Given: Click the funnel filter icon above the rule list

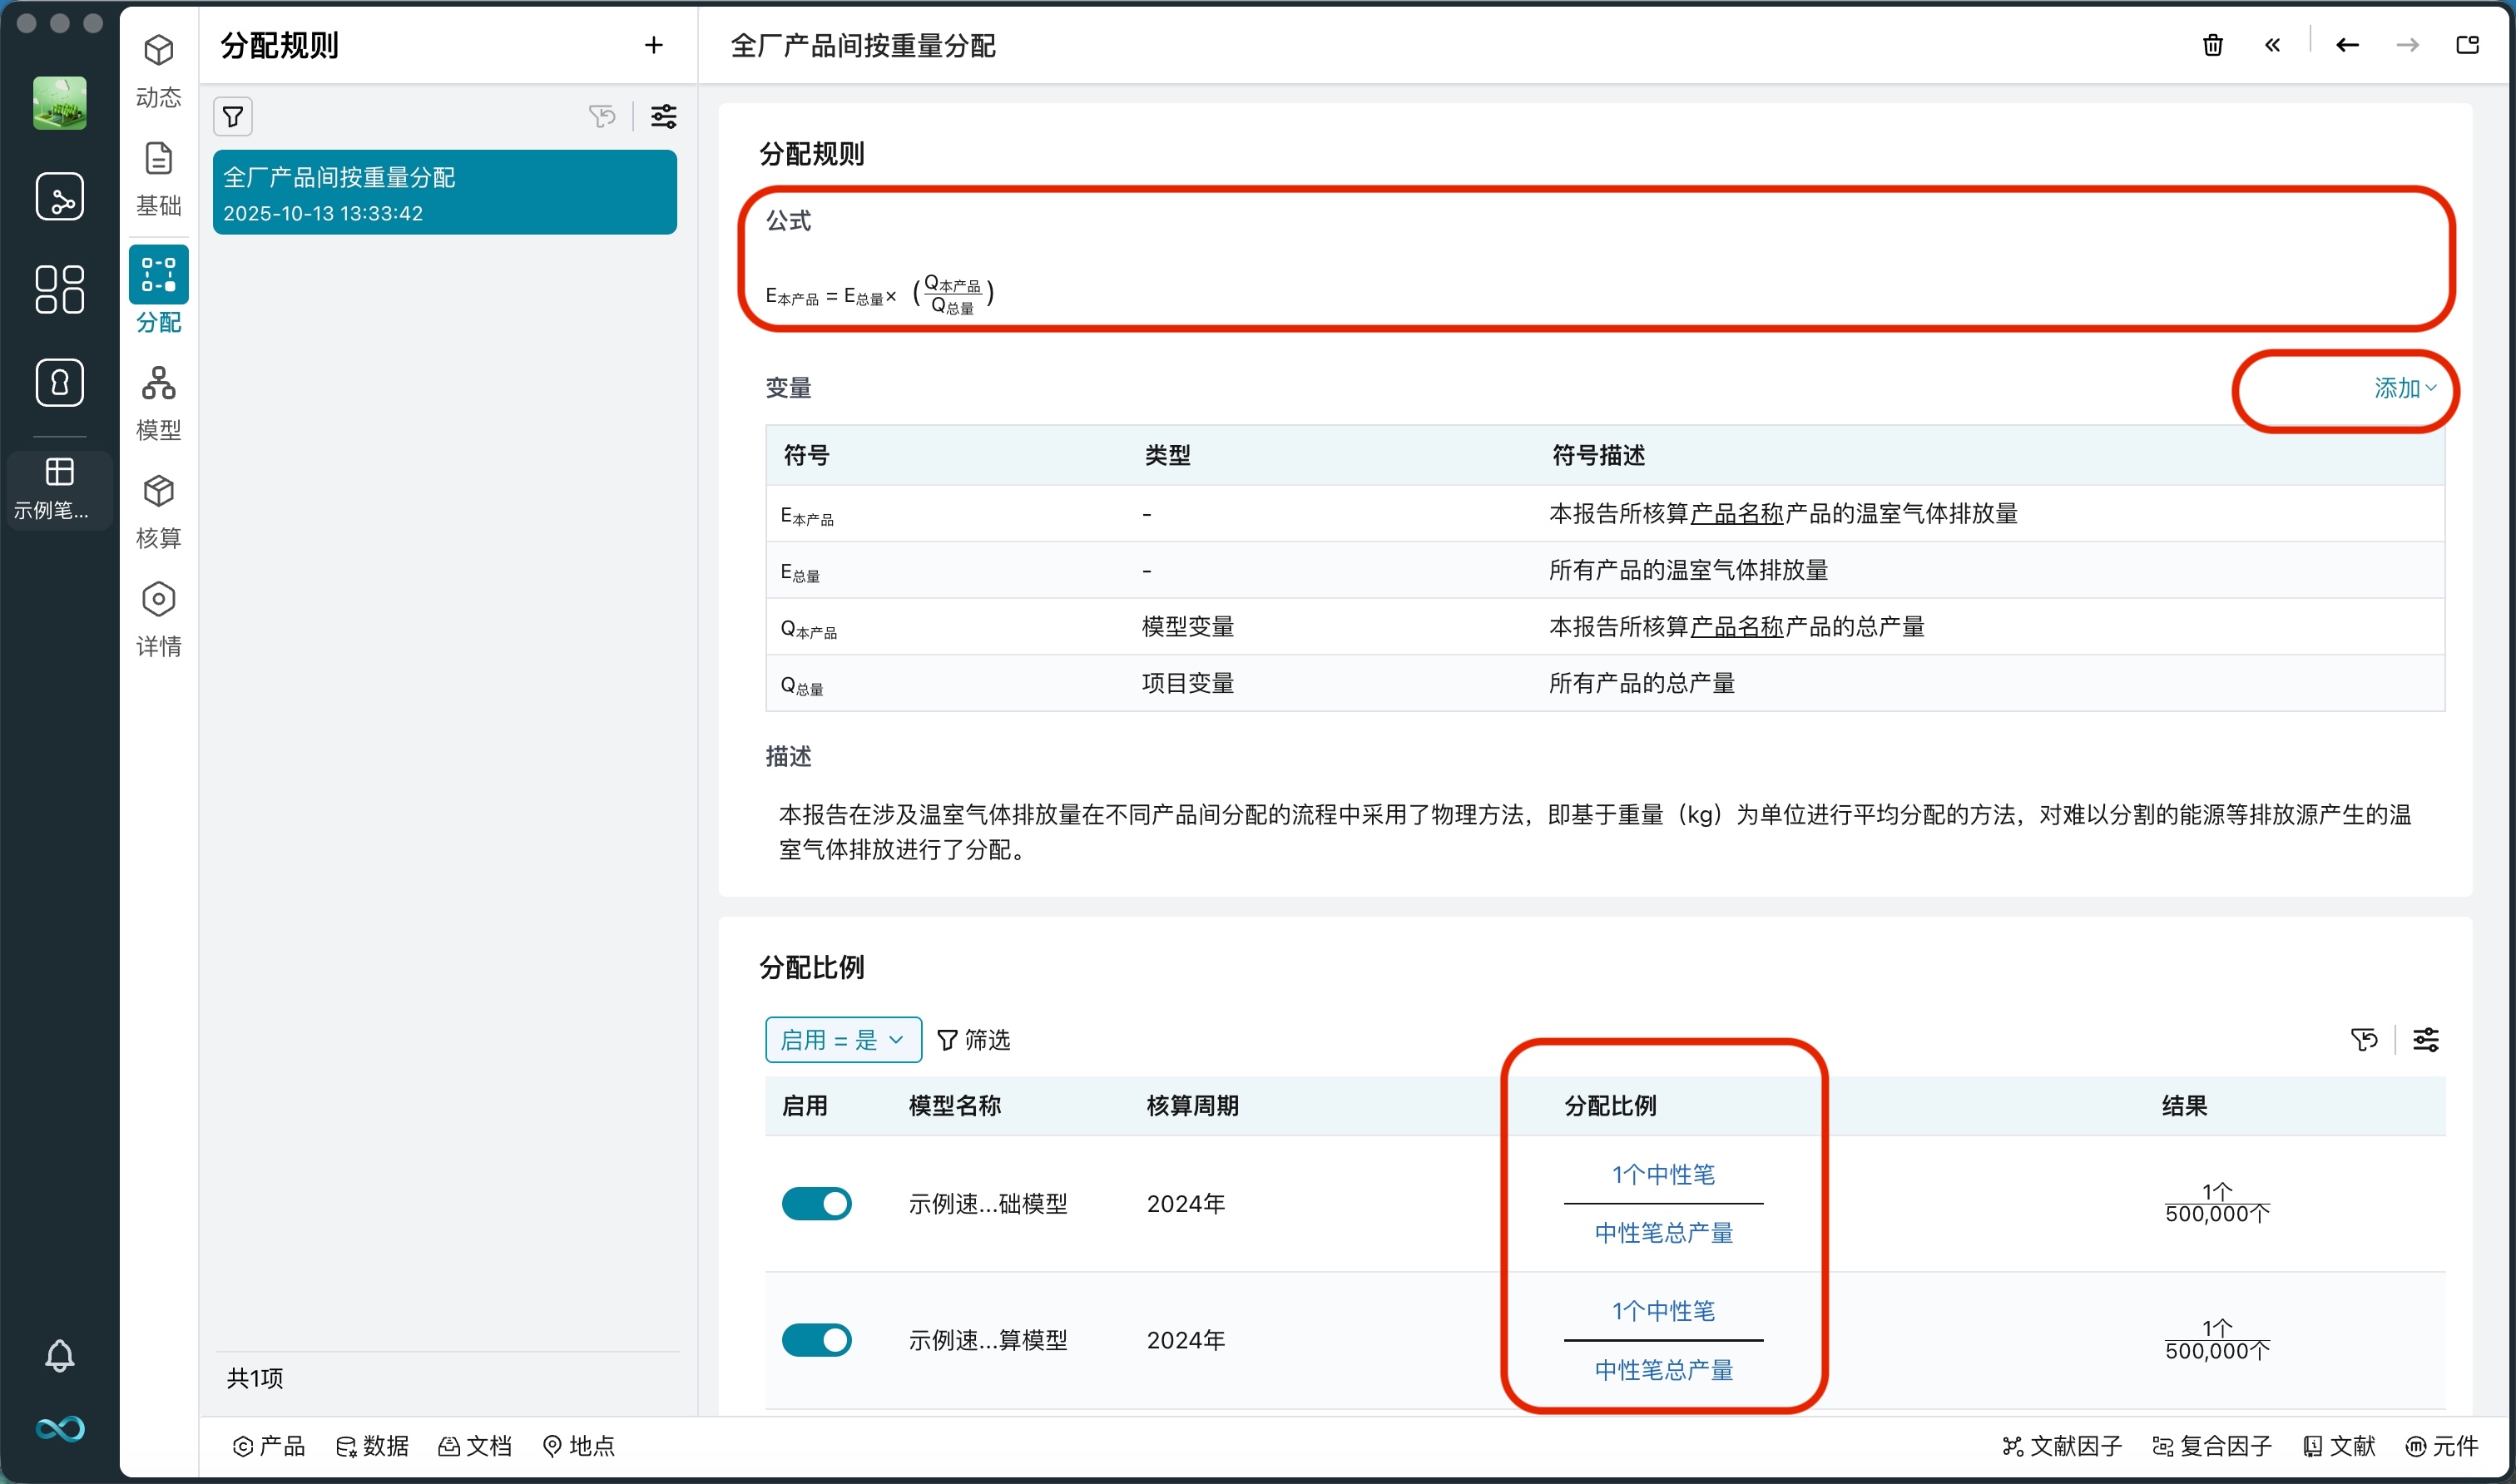Looking at the screenshot, I should point(232,116).
